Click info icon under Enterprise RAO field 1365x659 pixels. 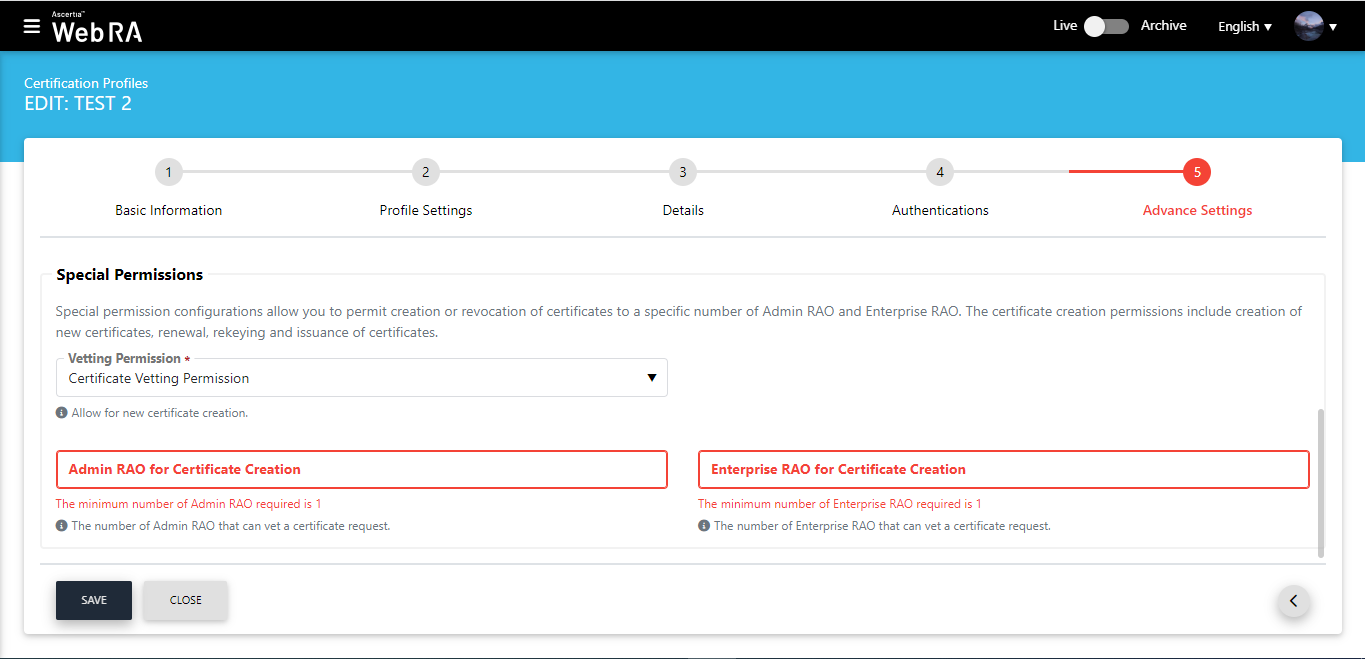point(704,526)
